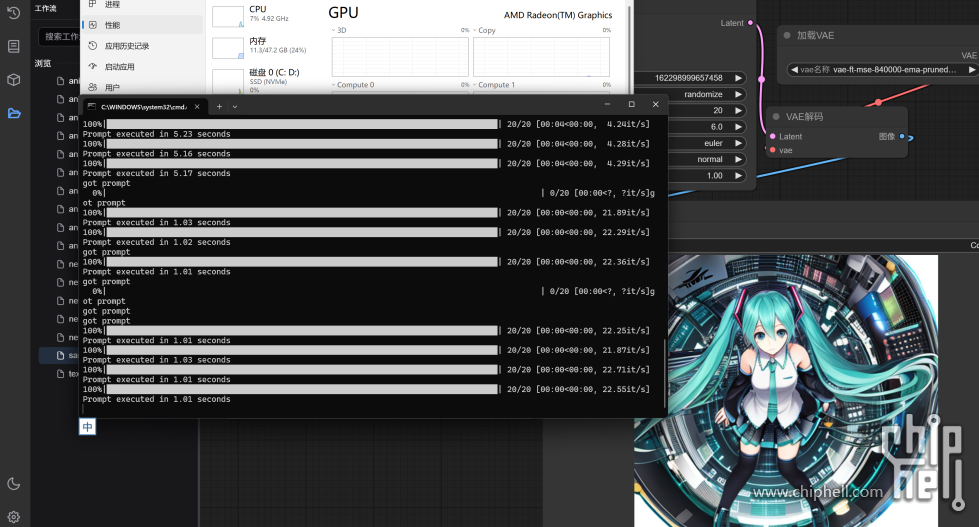Open the model library cube icon

coord(14,79)
